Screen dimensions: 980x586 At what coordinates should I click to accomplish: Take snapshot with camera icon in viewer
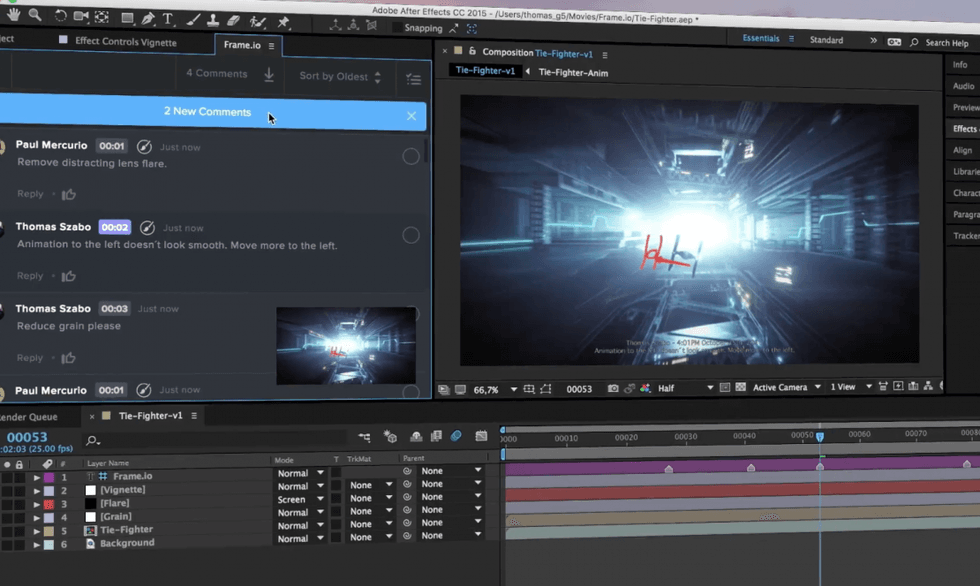[x=613, y=389]
